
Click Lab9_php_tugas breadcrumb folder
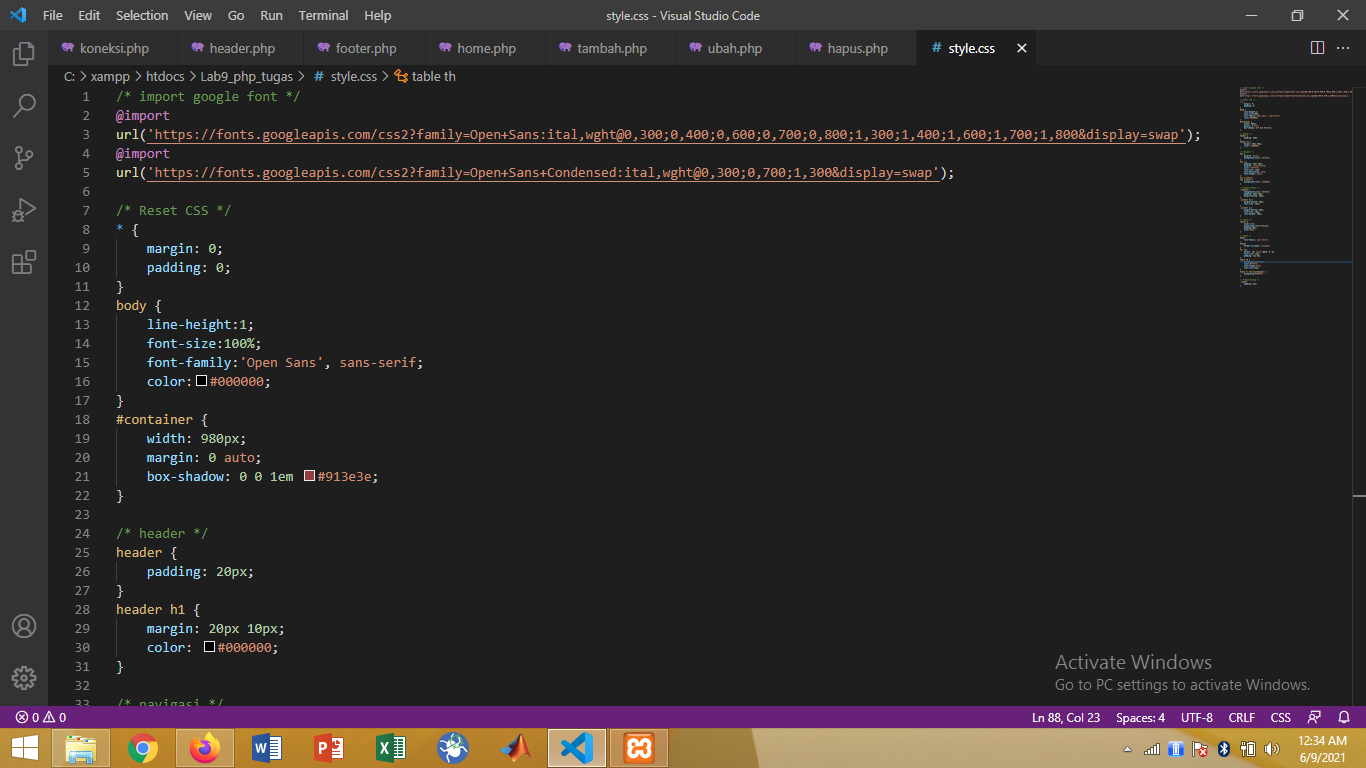(247, 76)
